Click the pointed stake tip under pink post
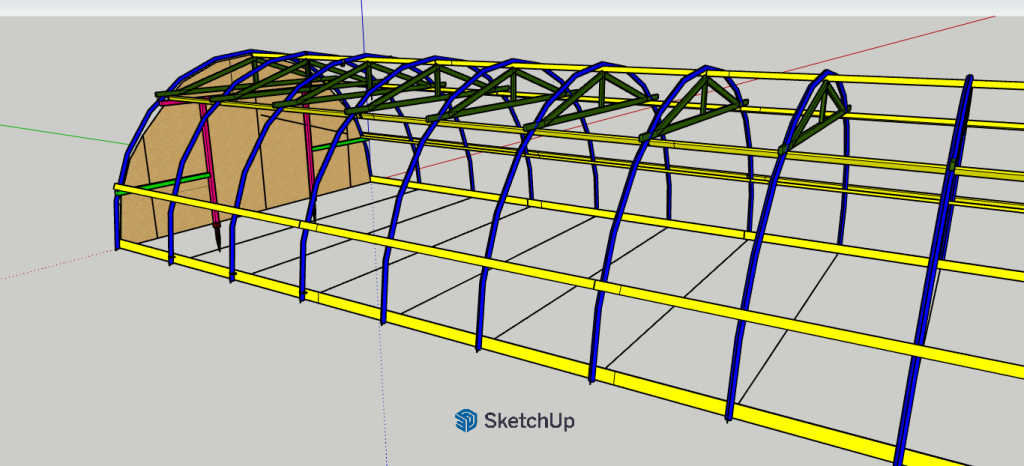Viewport: 1024px width, 466px height. (x=219, y=240)
